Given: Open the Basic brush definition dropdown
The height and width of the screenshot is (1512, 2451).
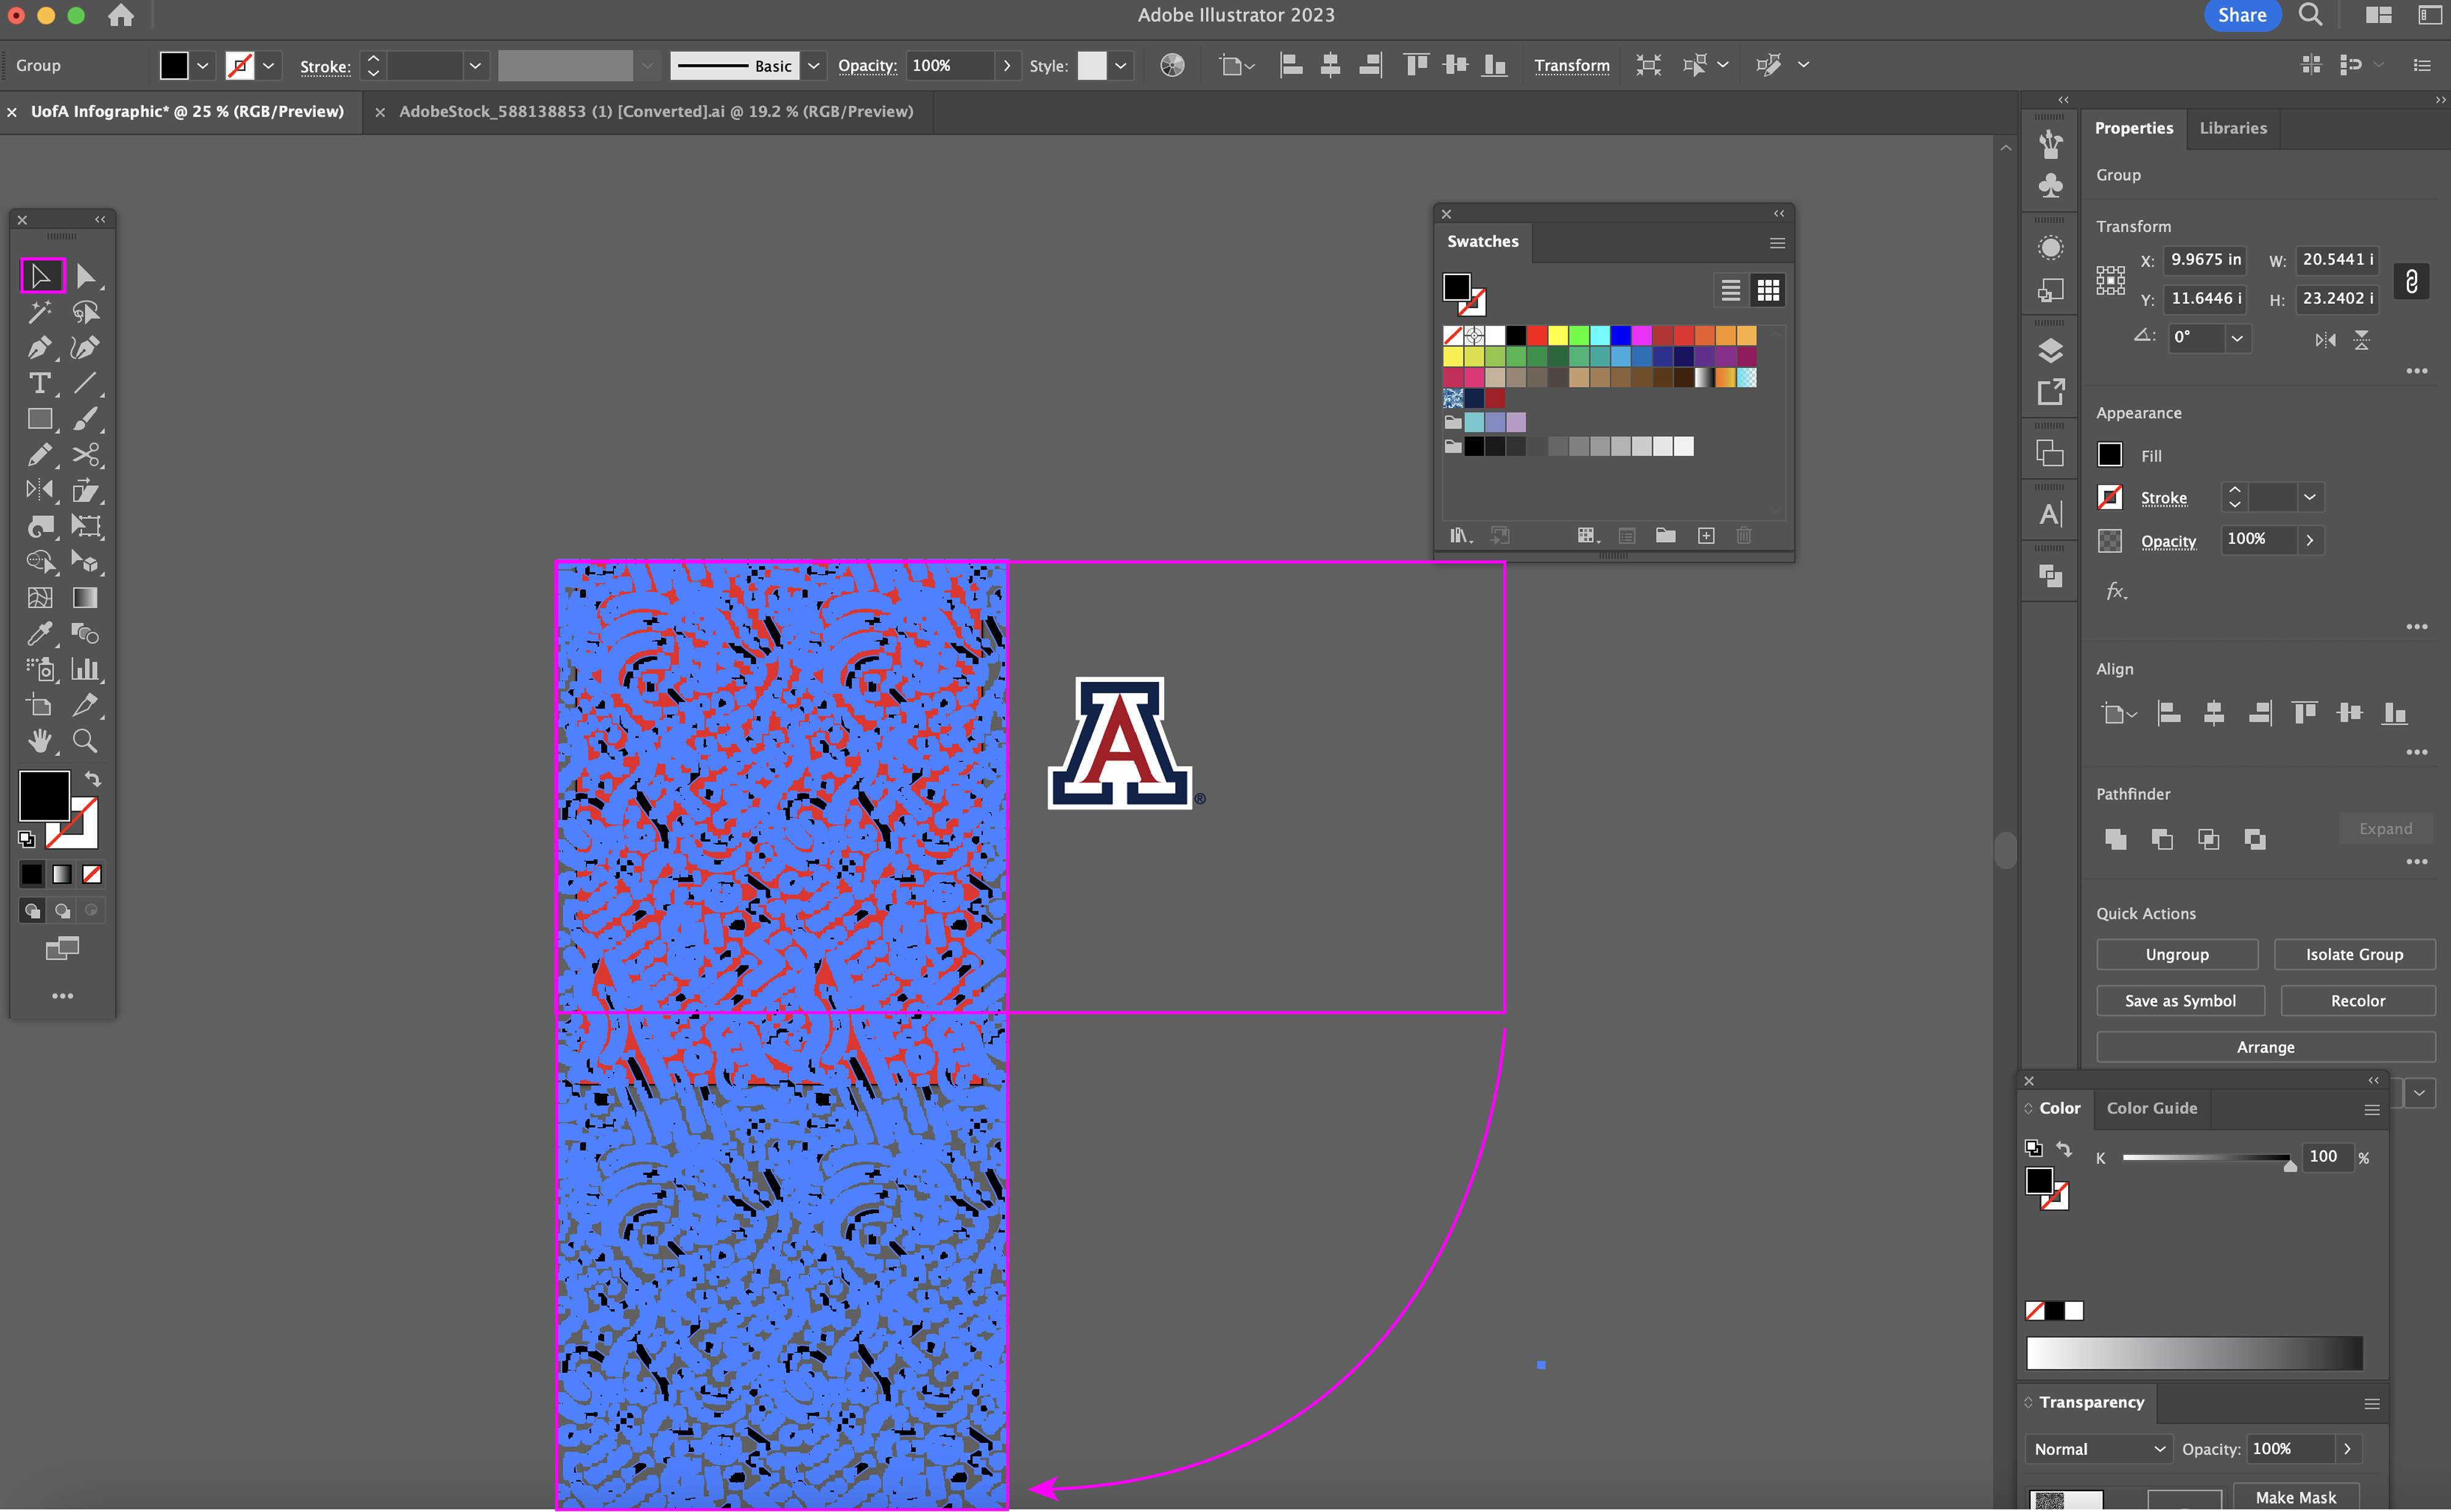Looking at the screenshot, I should click(814, 66).
